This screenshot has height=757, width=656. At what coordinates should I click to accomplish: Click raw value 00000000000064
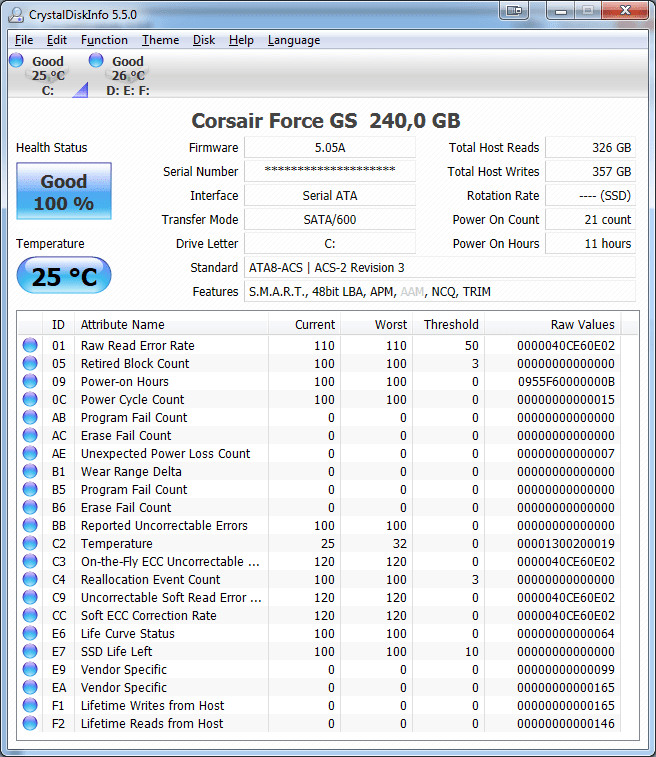[566, 633]
